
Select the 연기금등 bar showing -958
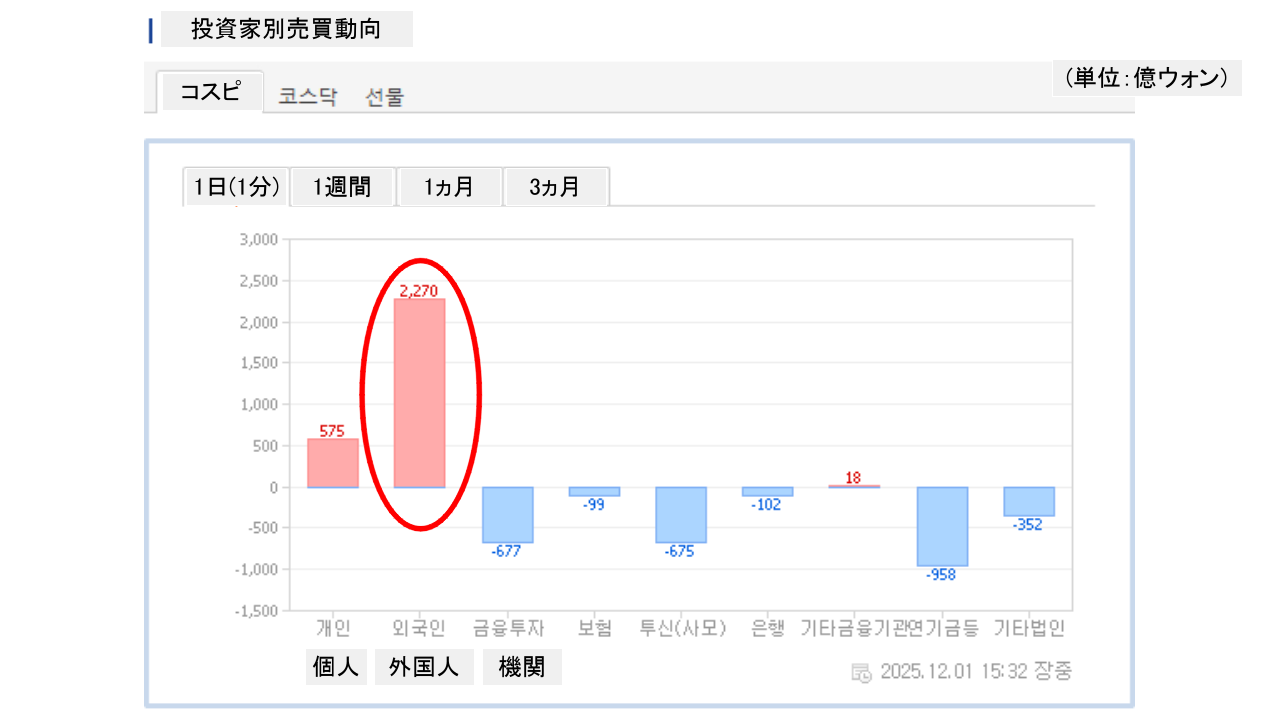point(942,526)
